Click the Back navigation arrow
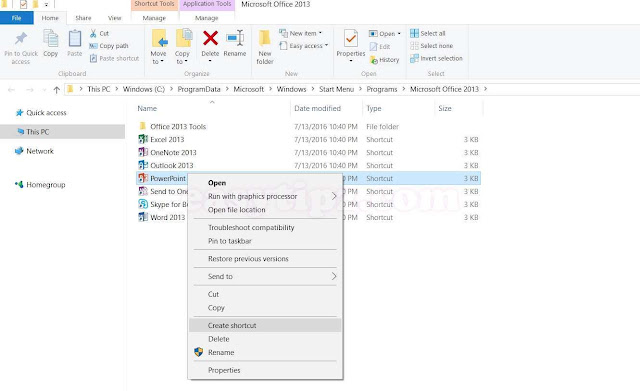The image size is (640, 391). pyautogui.click(x=11, y=90)
